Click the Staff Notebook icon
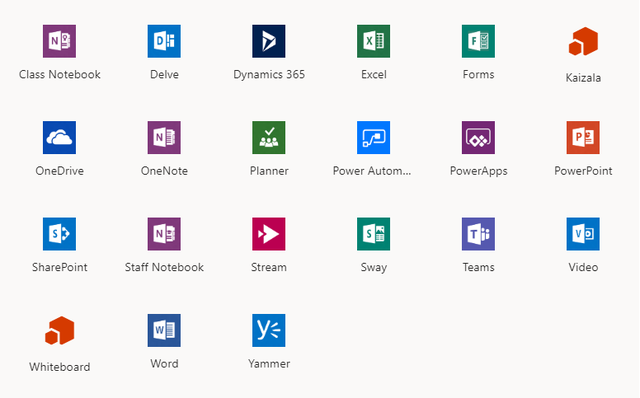This screenshot has width=640, height=398. (x=164, y=233)
